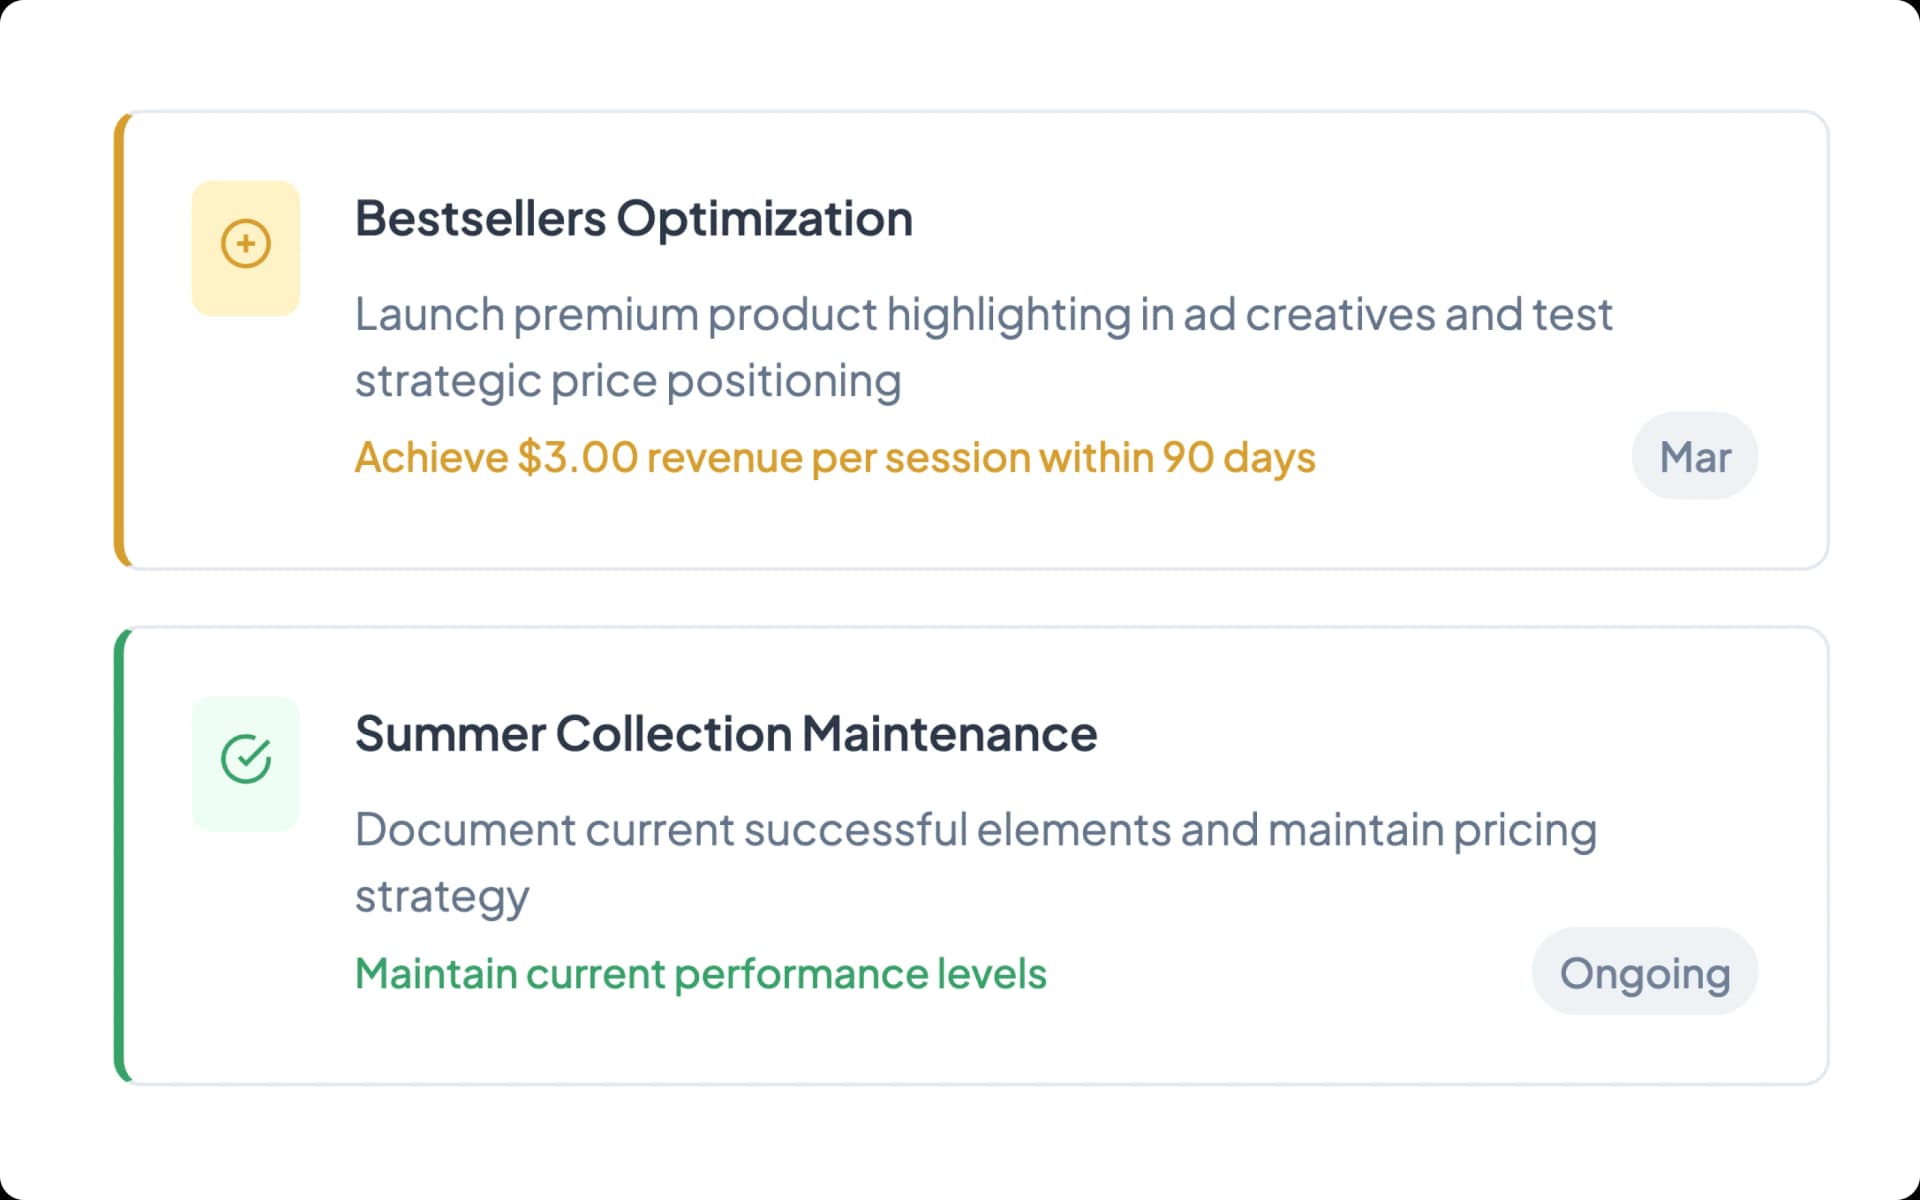Screen dimensions: 1920x1200
Task: Open the Ongoing timeframe selector
Action: pyautogui.click(x=1644, y=971)
